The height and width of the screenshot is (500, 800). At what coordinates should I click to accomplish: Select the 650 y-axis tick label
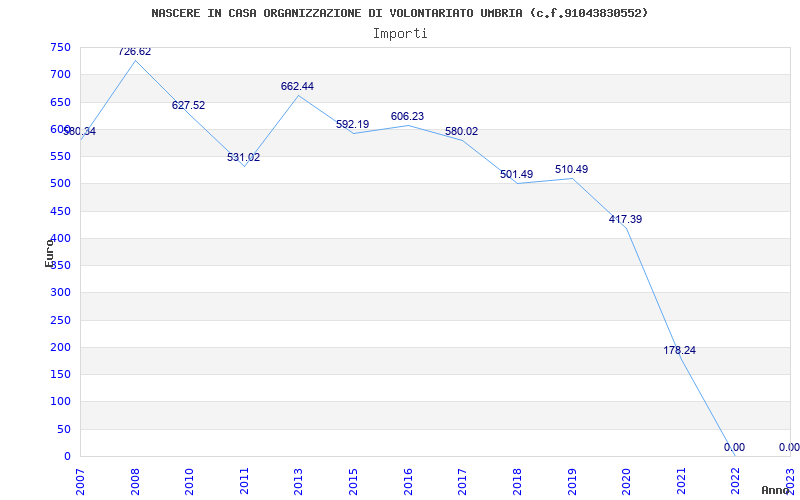pyautogui.click(x=60, y=102)
